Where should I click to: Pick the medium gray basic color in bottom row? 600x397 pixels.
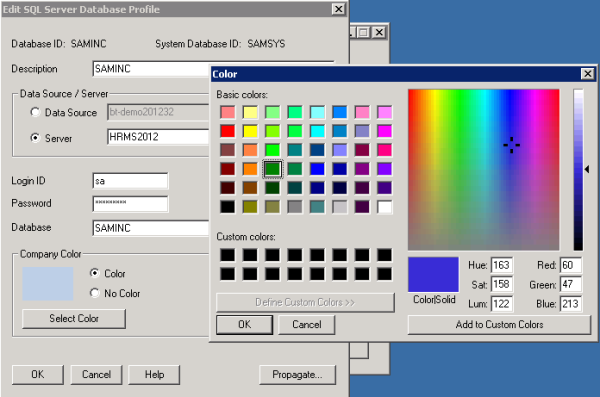click(x=295, y=207)
